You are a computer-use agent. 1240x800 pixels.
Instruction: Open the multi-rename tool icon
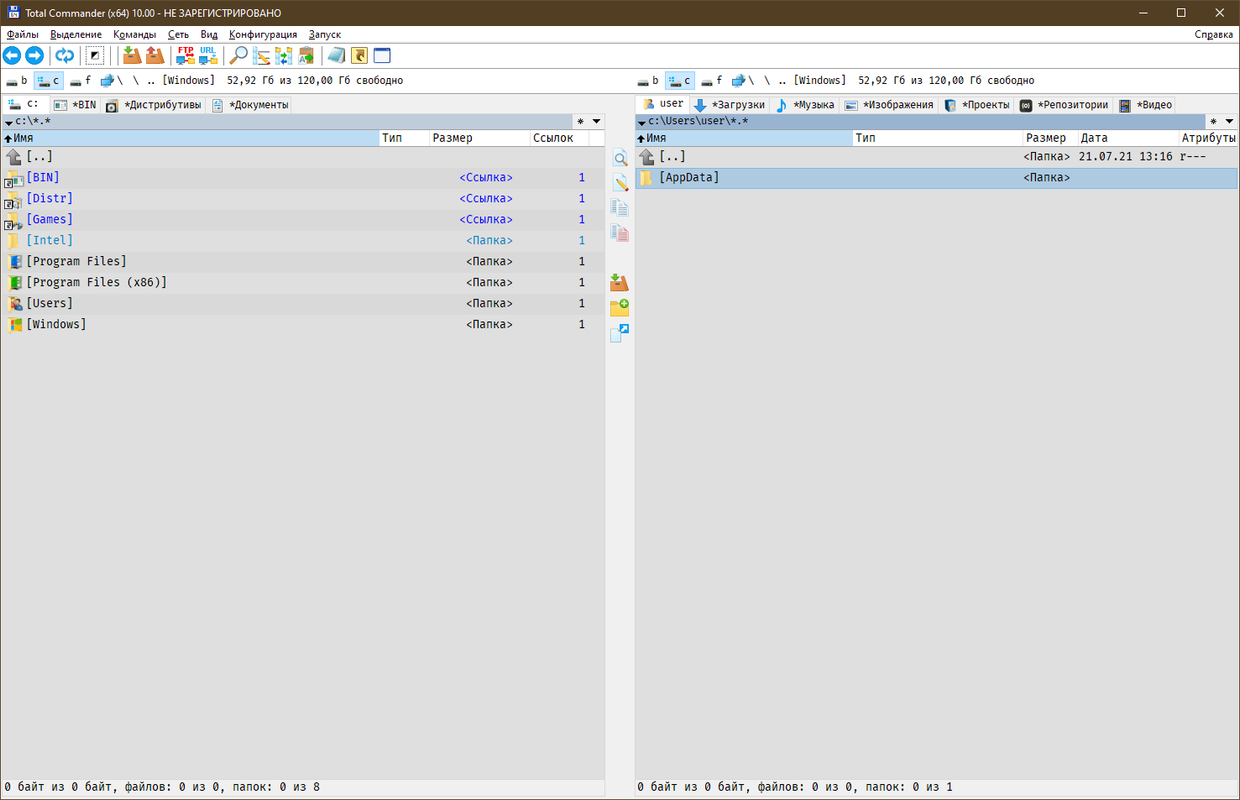262,56
